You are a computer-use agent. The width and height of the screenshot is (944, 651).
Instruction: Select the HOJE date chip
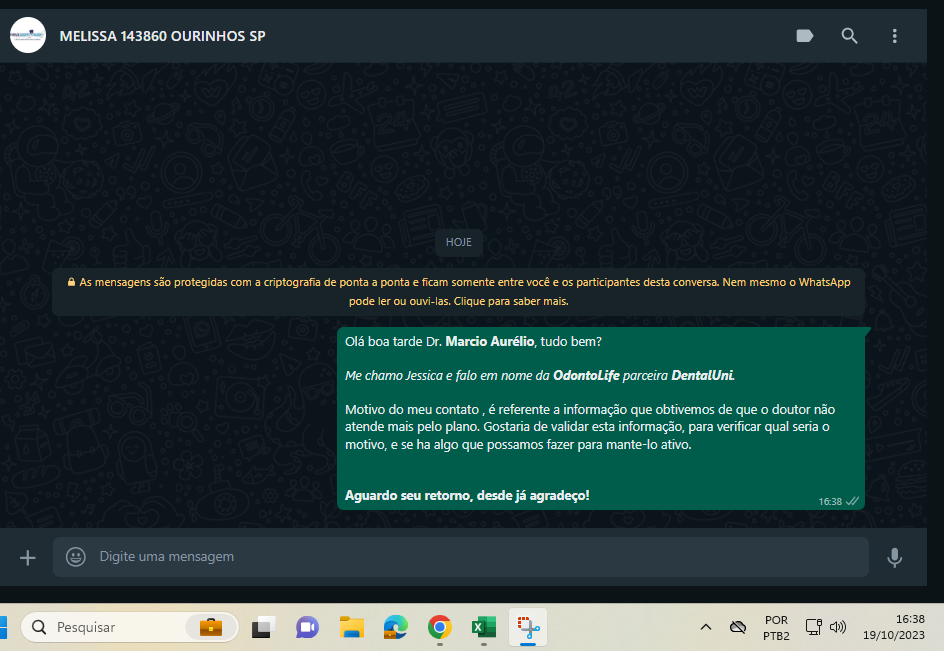click(458, 242)
